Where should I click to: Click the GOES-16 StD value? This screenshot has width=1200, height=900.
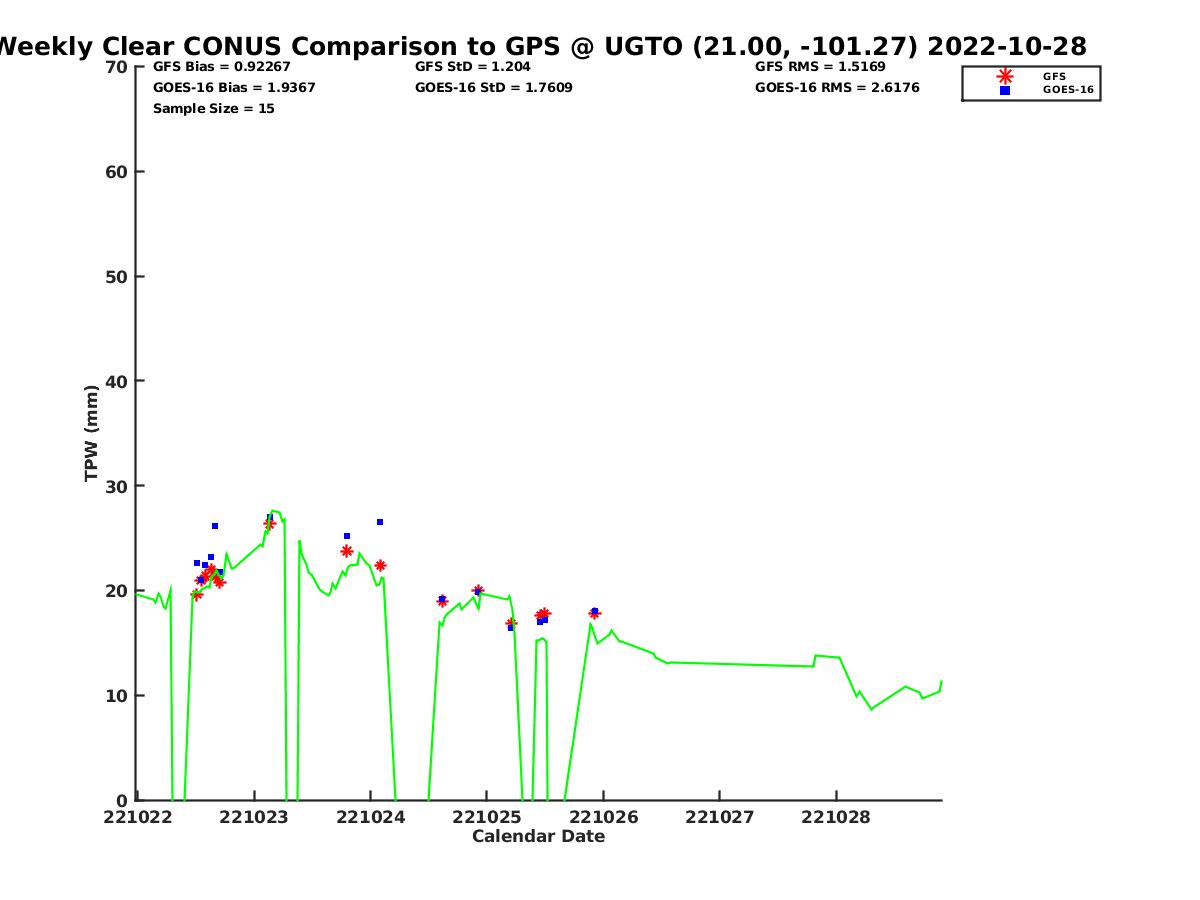(x=493, y=88)
